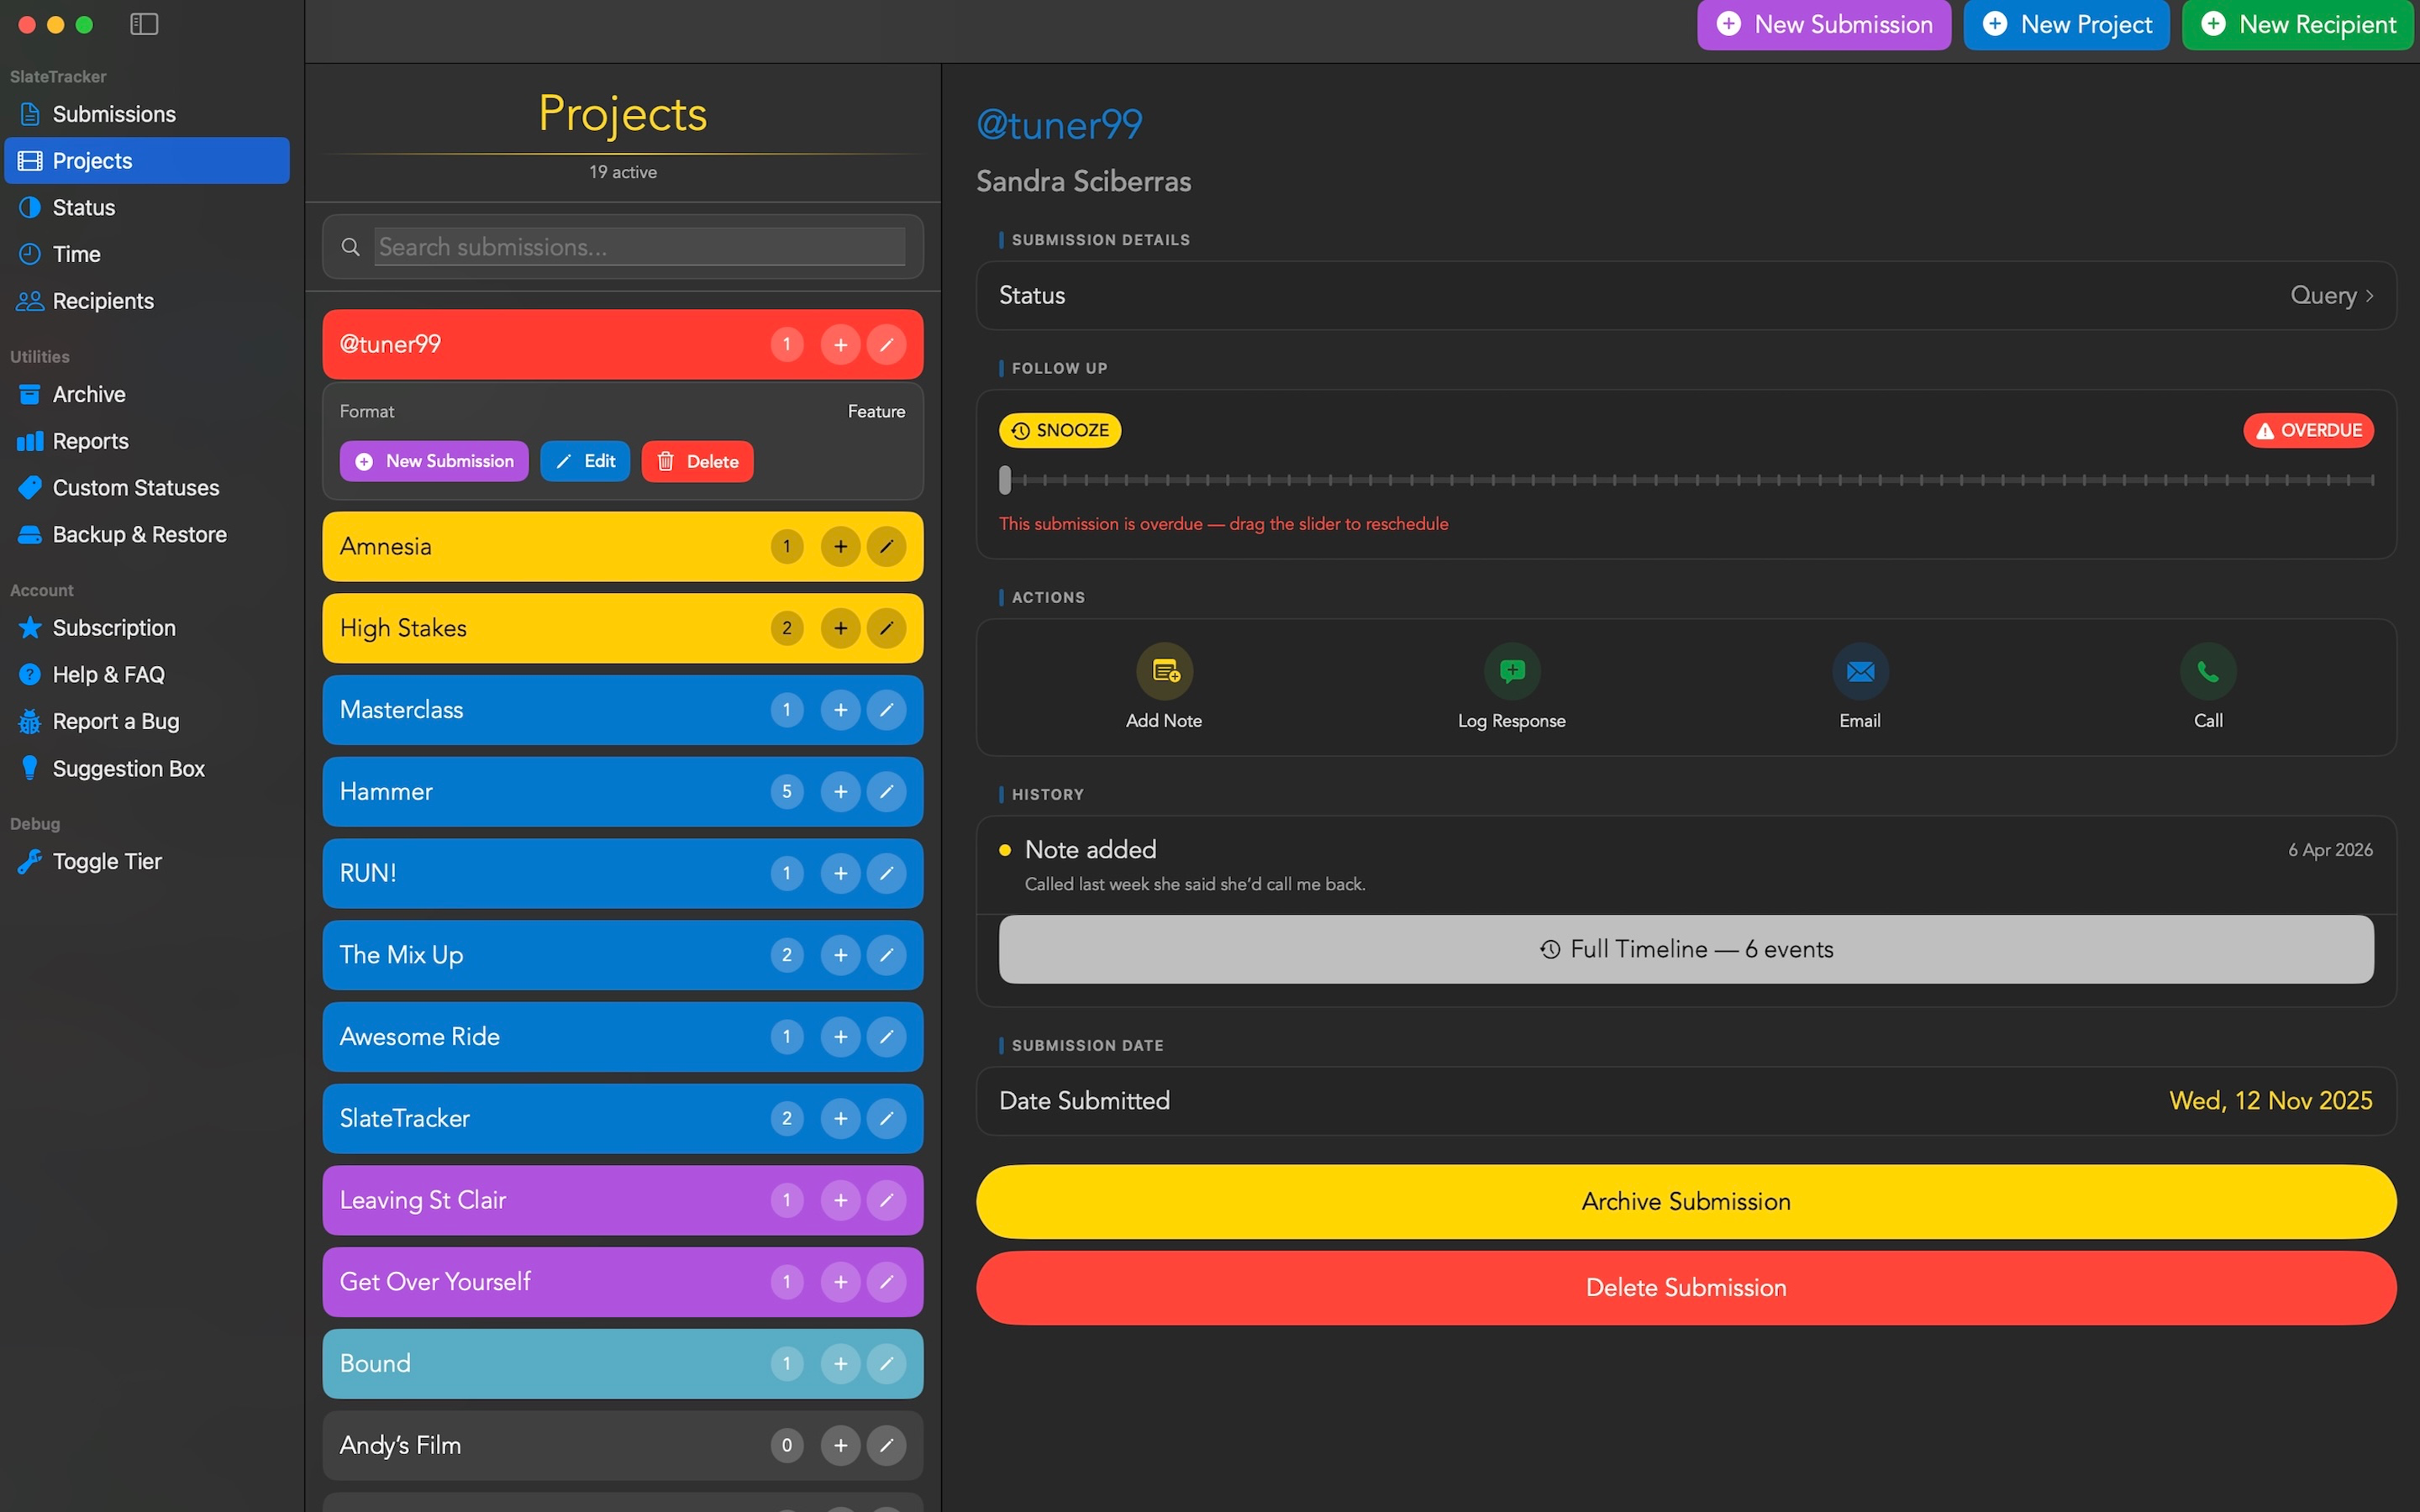Viewport: 2420px width, 1512px height.
Task: Click the pencil icon on Andy's Film
Action: [886, 1446]
